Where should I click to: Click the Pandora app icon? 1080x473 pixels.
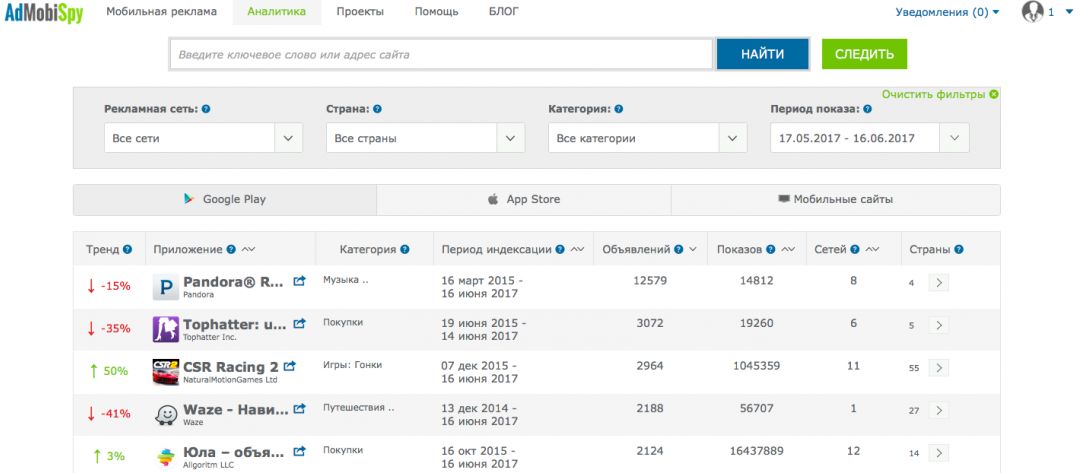pos(165,287)
